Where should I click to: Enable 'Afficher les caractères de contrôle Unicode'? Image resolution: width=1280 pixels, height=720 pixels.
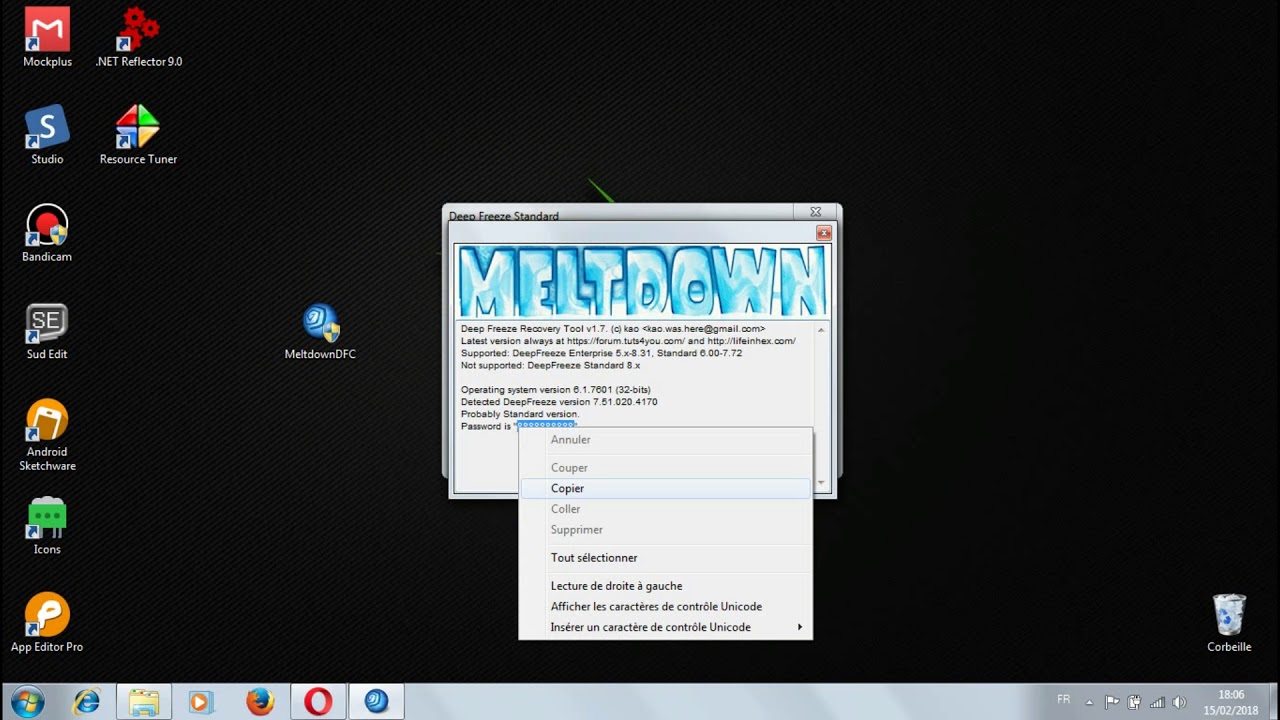pyautogui.click(x=656, y=606)
